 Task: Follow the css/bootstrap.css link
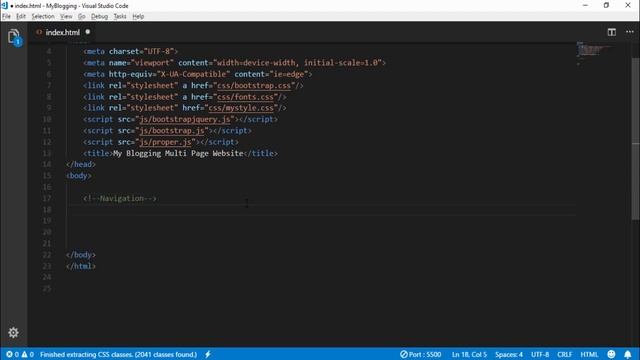254,86
